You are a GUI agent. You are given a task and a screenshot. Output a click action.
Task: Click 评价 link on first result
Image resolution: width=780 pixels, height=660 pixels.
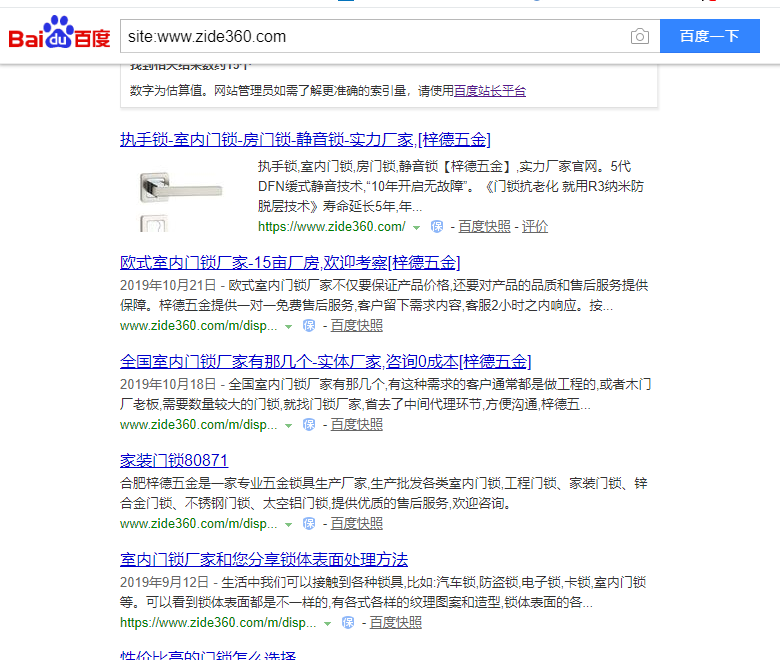point(535,227)
